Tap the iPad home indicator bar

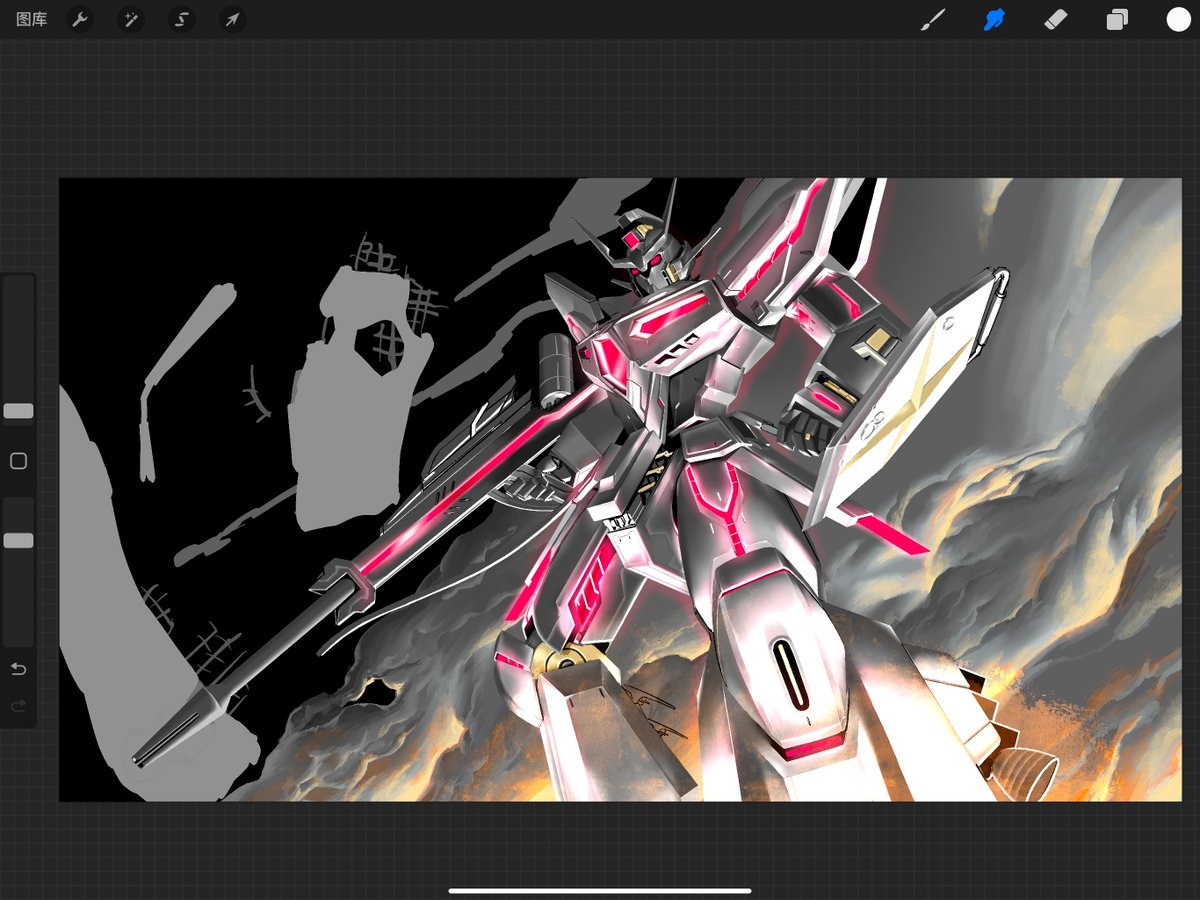coord(600,890)
